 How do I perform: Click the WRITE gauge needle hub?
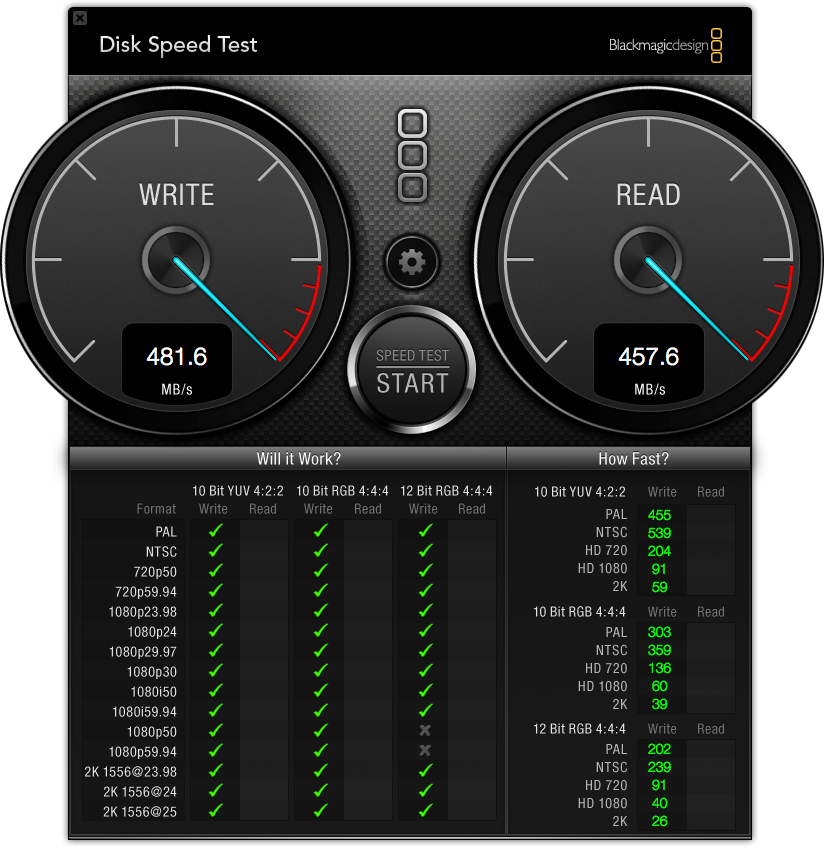176,260
